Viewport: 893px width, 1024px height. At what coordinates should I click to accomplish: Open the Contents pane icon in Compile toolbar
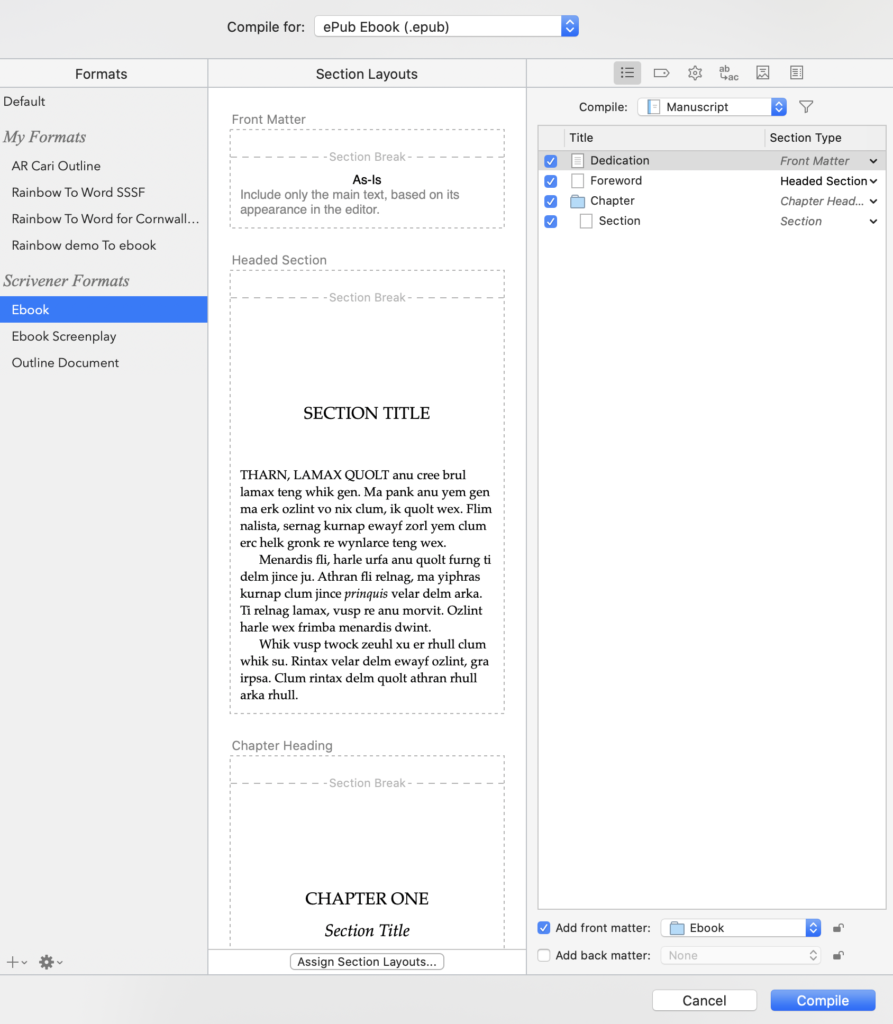627,72
